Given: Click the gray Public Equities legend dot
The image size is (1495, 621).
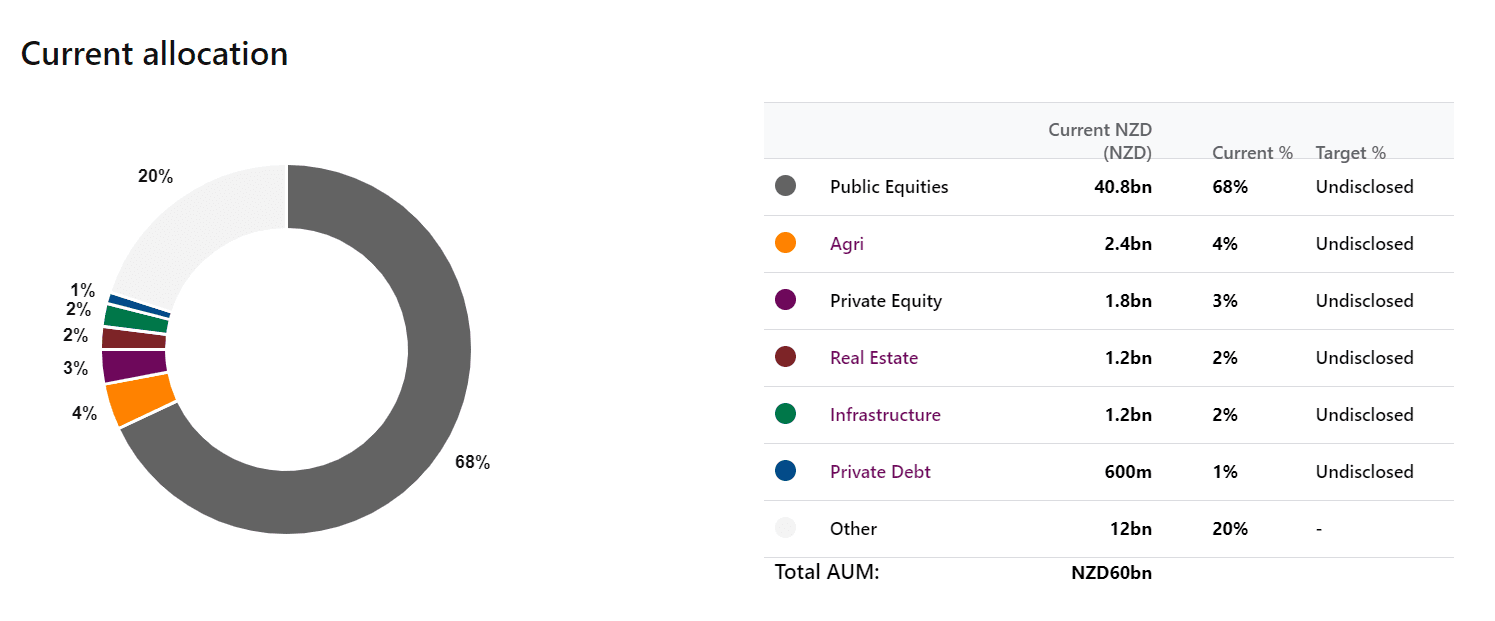Looking at the screenshot, I should click(x=785, y=186).
